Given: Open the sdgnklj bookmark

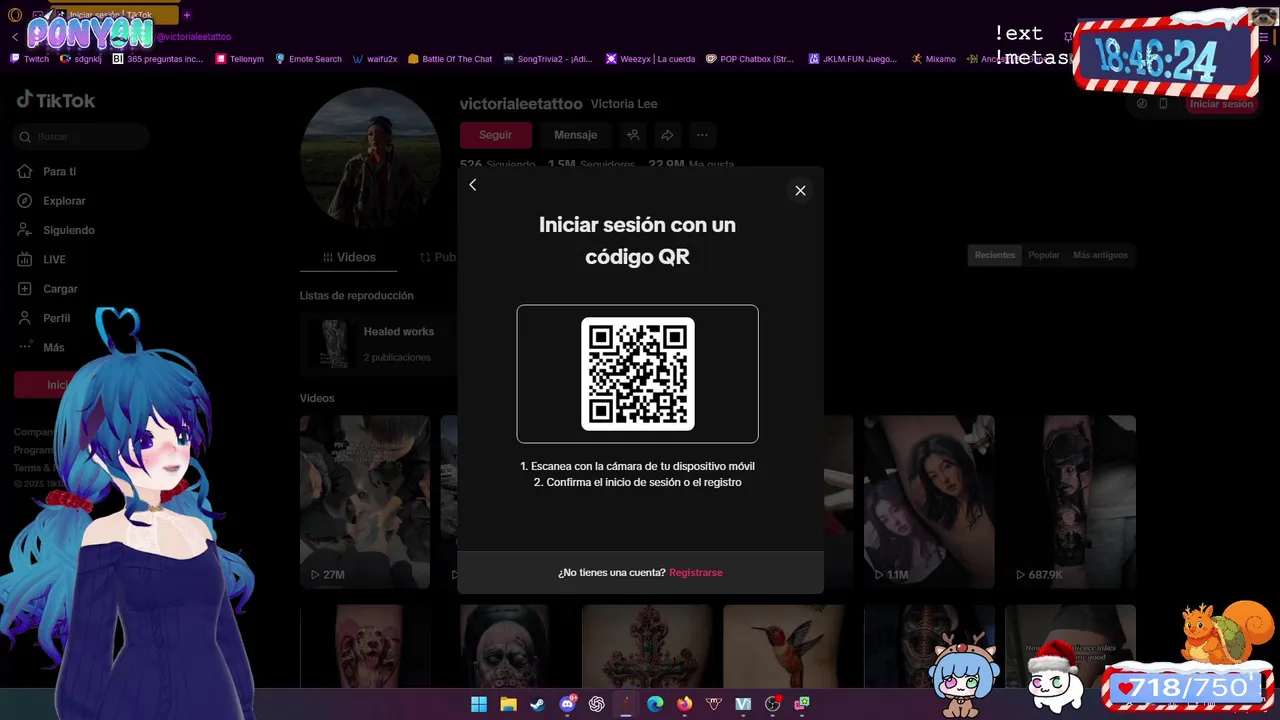Looking at the screenshot, I should coord(81,59).
